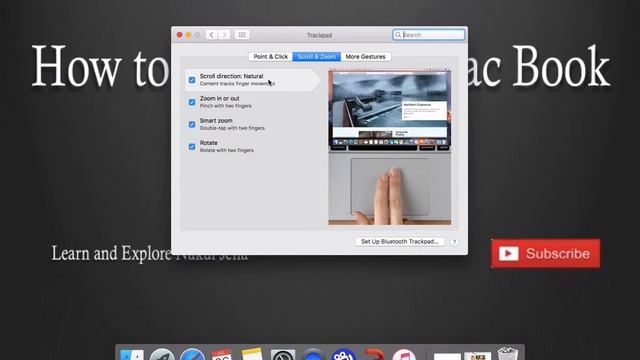Toggle the Zoom in or out checkbox

coord(192,102)
